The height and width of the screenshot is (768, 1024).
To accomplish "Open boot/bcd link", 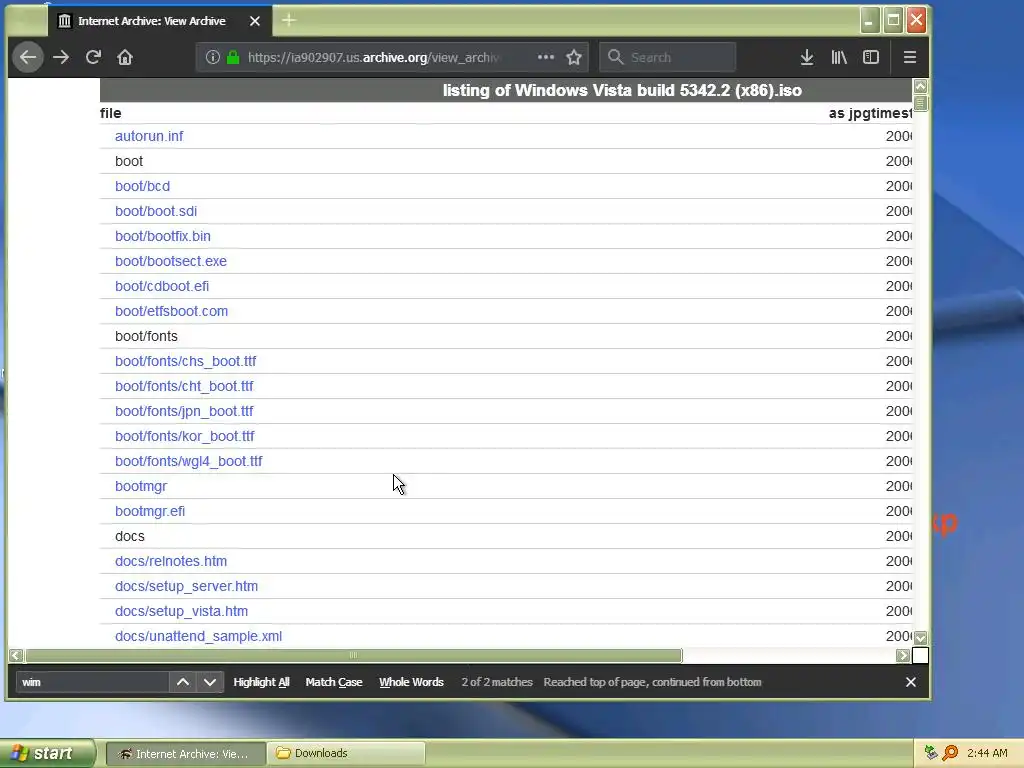I will click(142, 186).
